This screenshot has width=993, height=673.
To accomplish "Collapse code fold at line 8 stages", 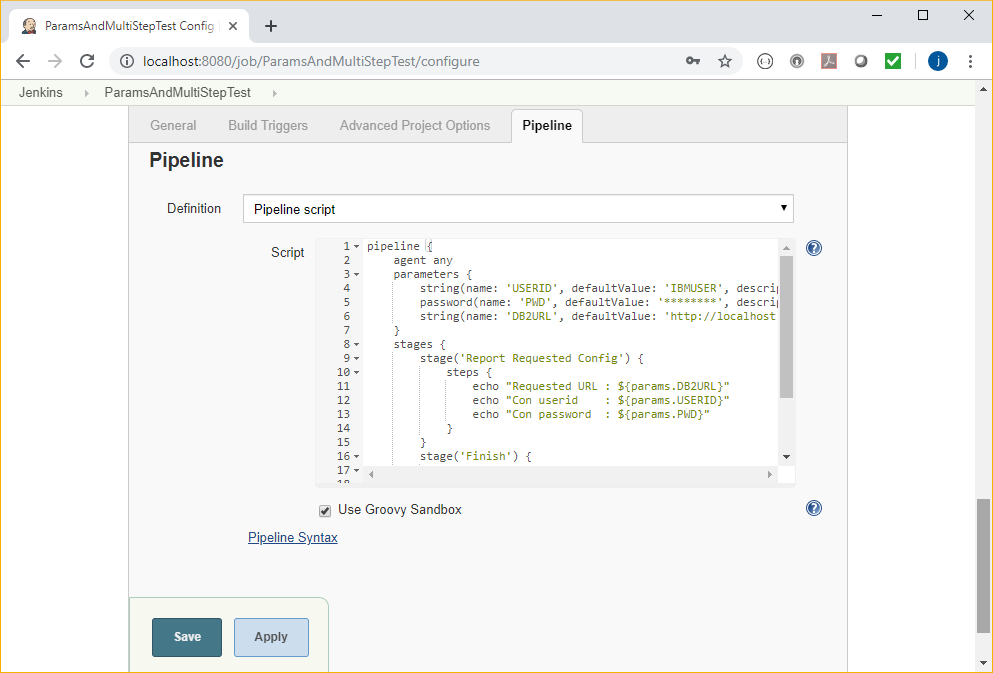I will [357, 344].
